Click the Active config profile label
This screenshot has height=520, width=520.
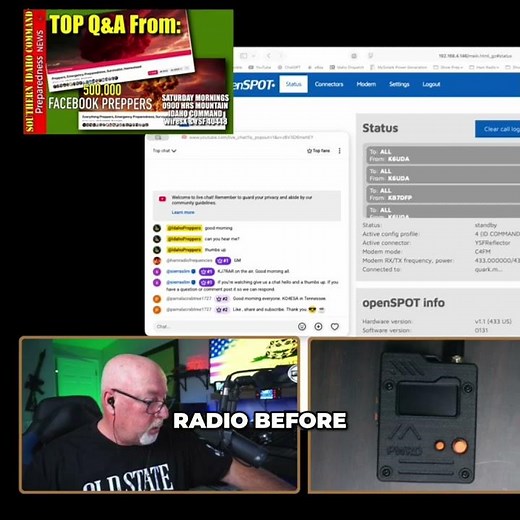tap(390, 234)
